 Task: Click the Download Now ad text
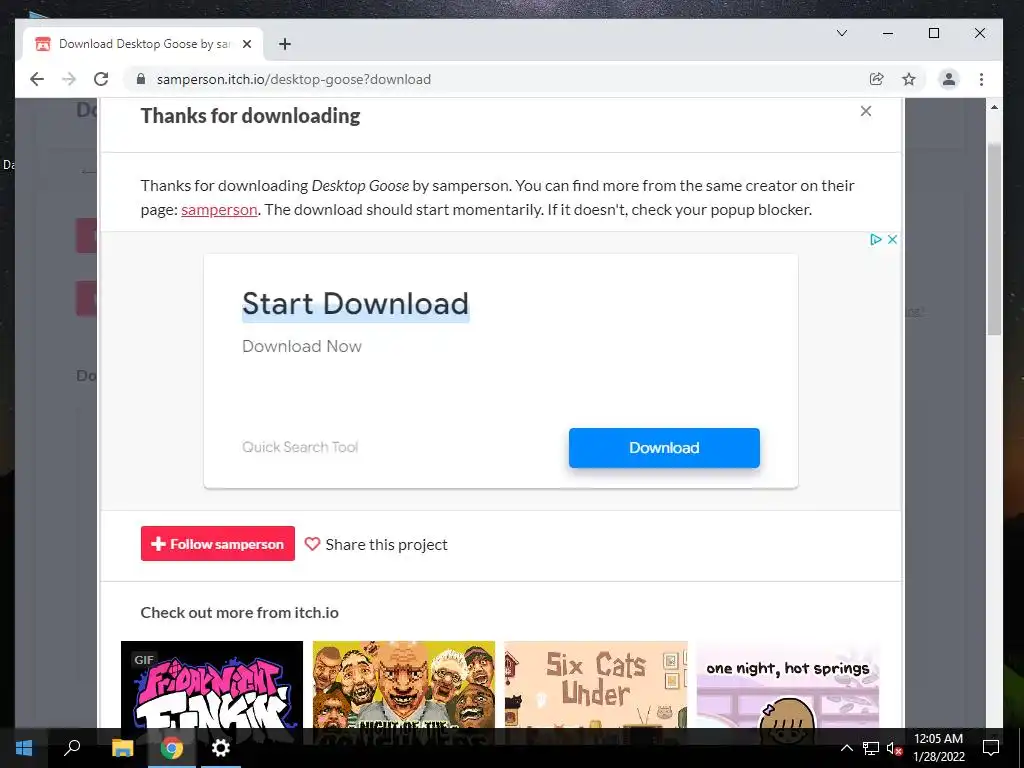click(302, 346)
